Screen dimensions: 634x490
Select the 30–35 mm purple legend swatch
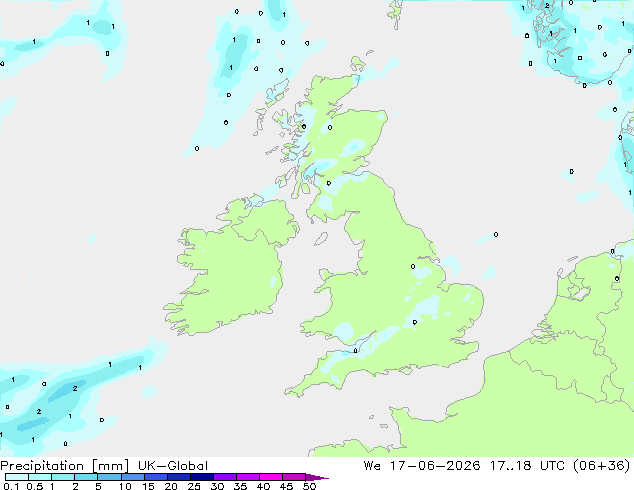(x=224, y=477)
